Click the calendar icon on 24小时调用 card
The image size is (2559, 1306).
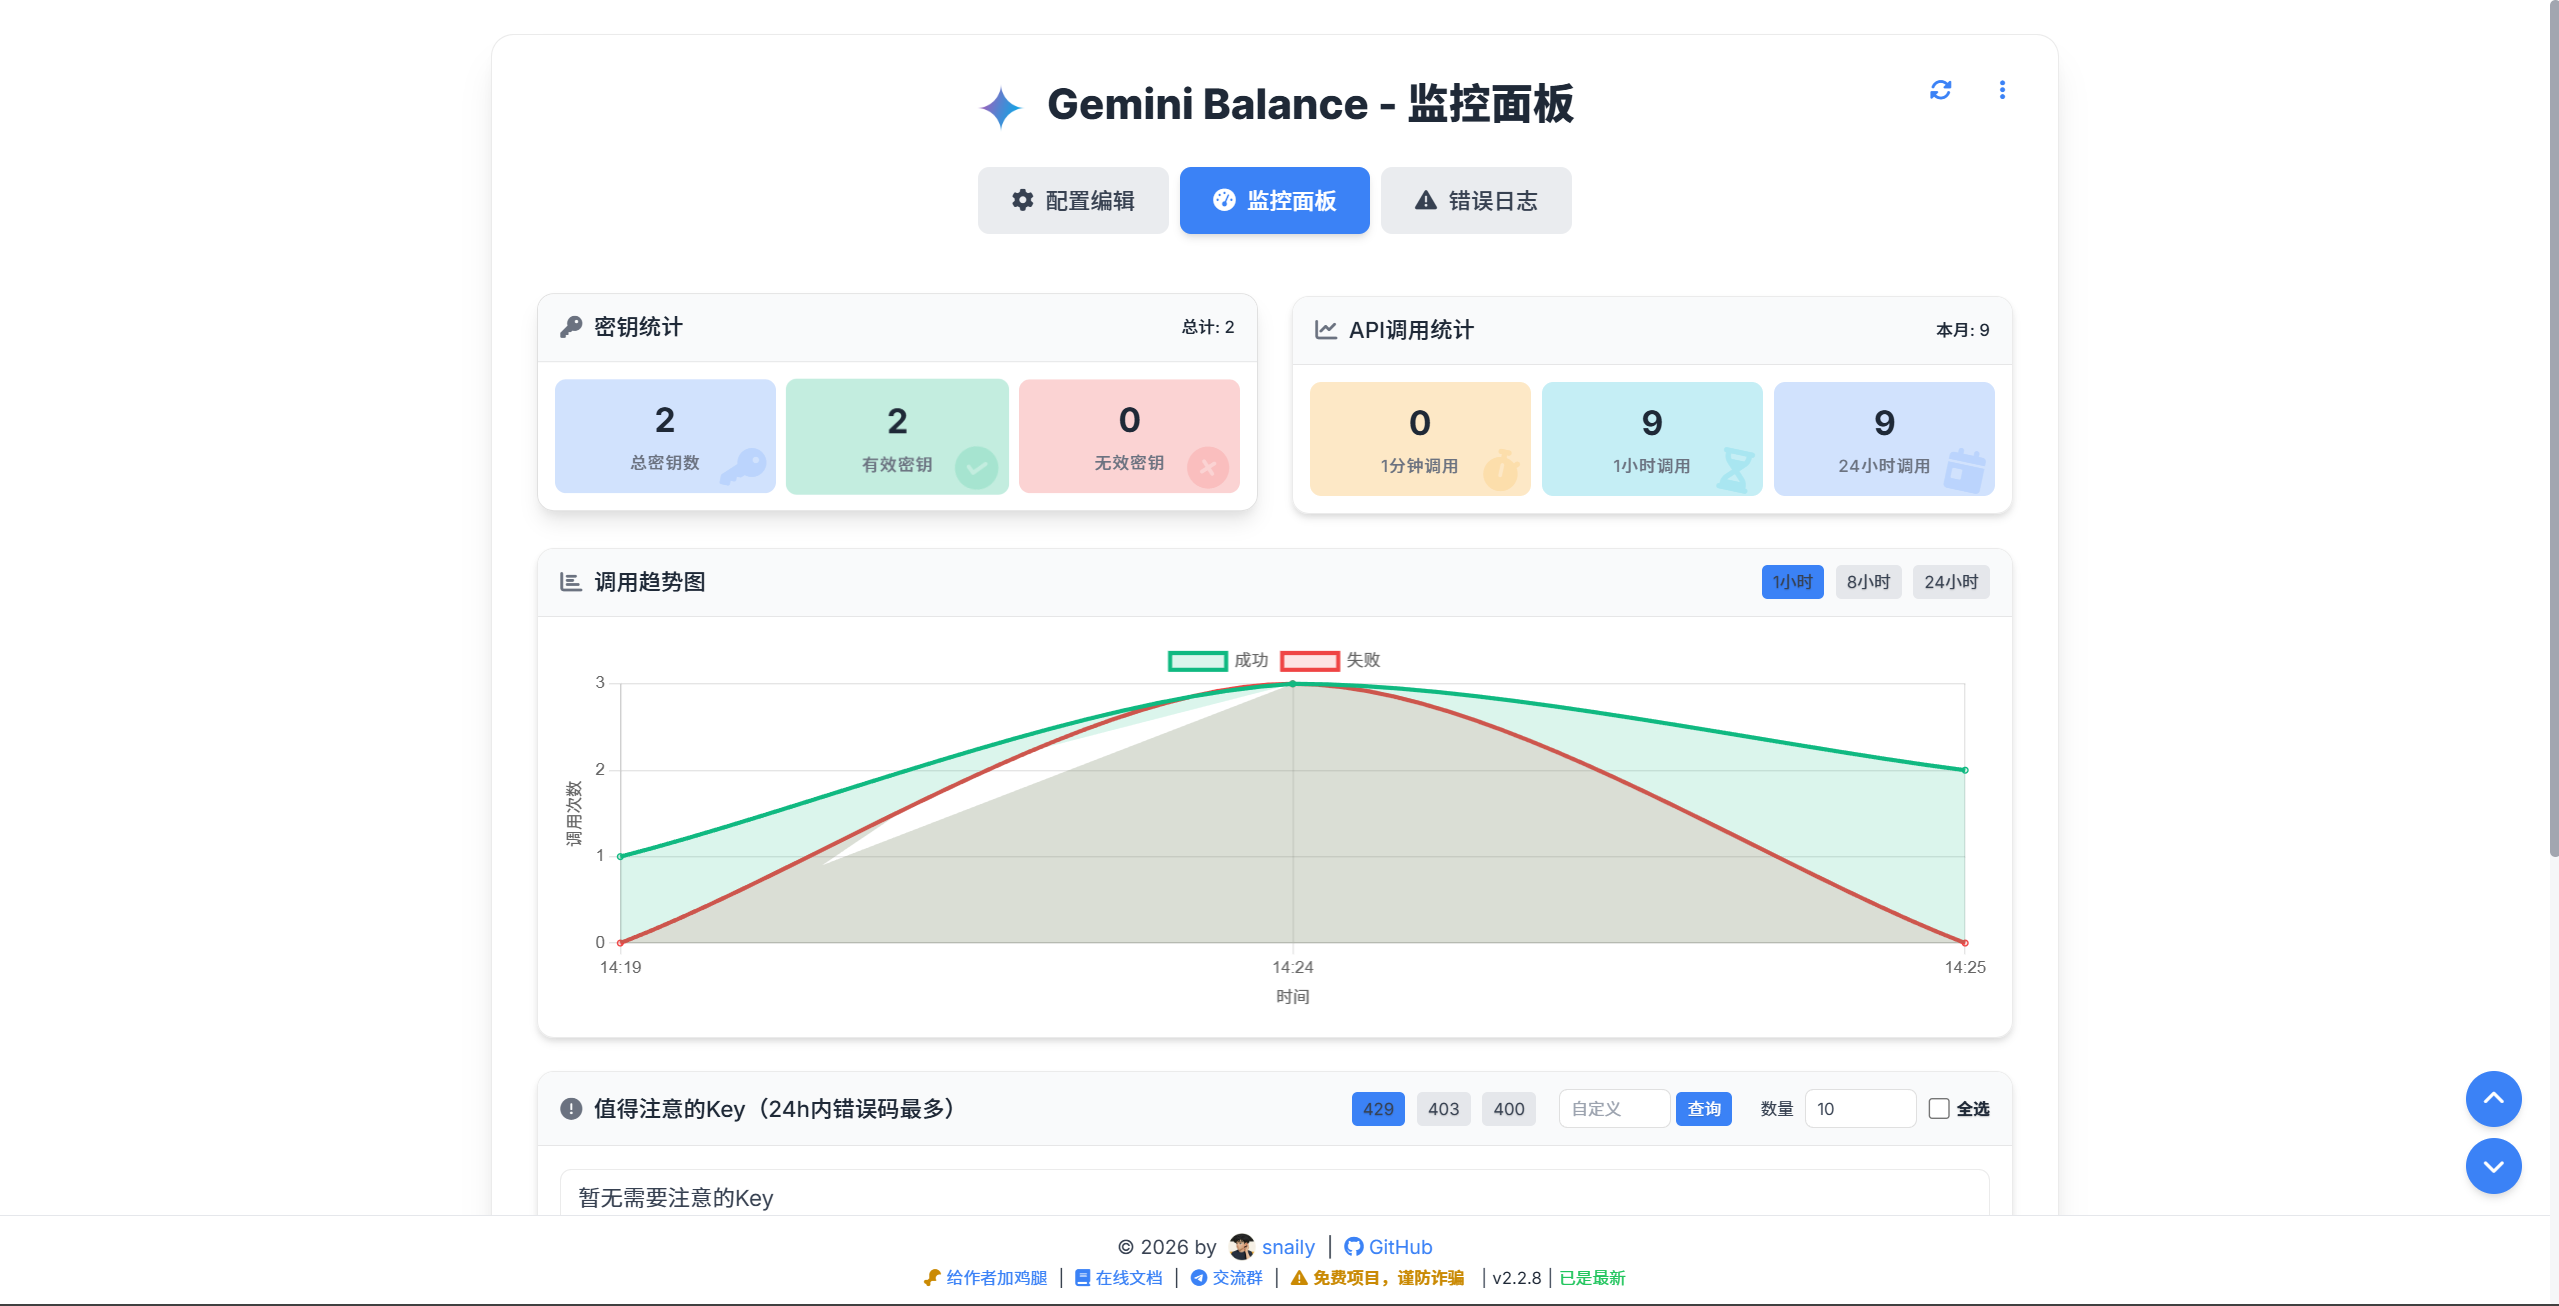(x=1965, y=470)
